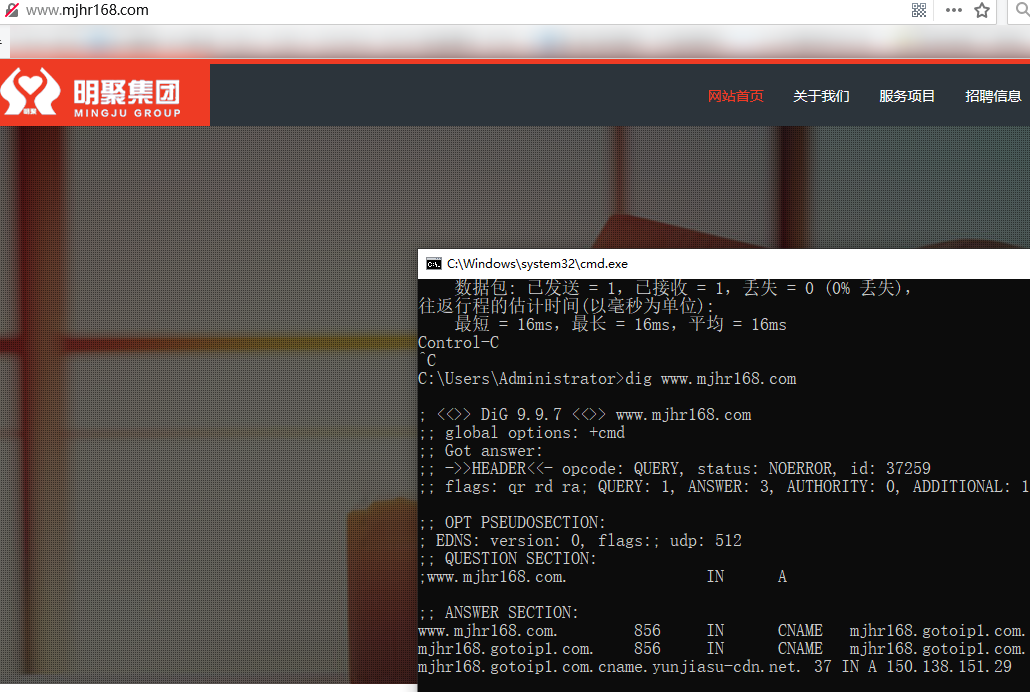Click the 明聚集团 MINGJU GROUP brand text

pos(126,96)
